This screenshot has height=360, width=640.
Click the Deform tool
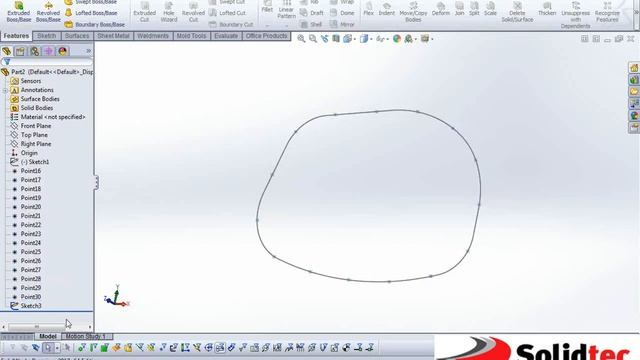pos(440,9)
